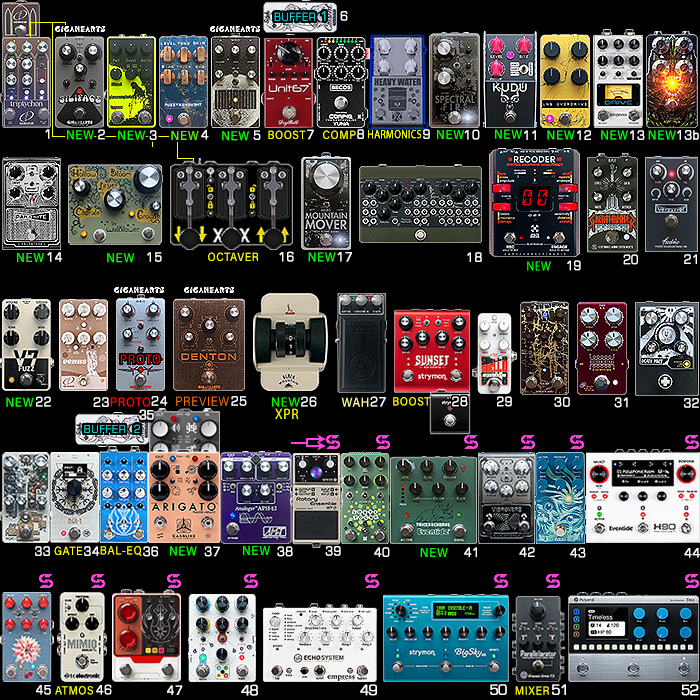700x700 pixels.
Task: Select the teal Strymon BigSky reverb
Action: click(x=446, y=638)
